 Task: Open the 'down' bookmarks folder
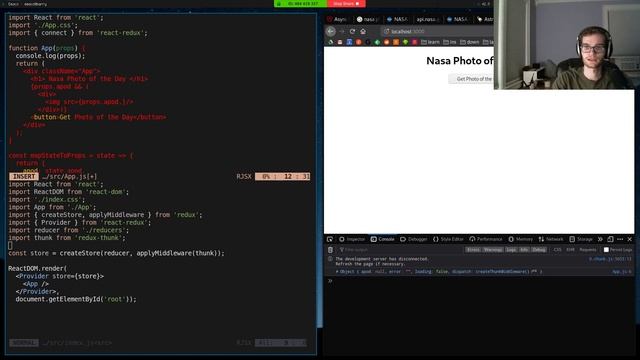pos(469,42)
